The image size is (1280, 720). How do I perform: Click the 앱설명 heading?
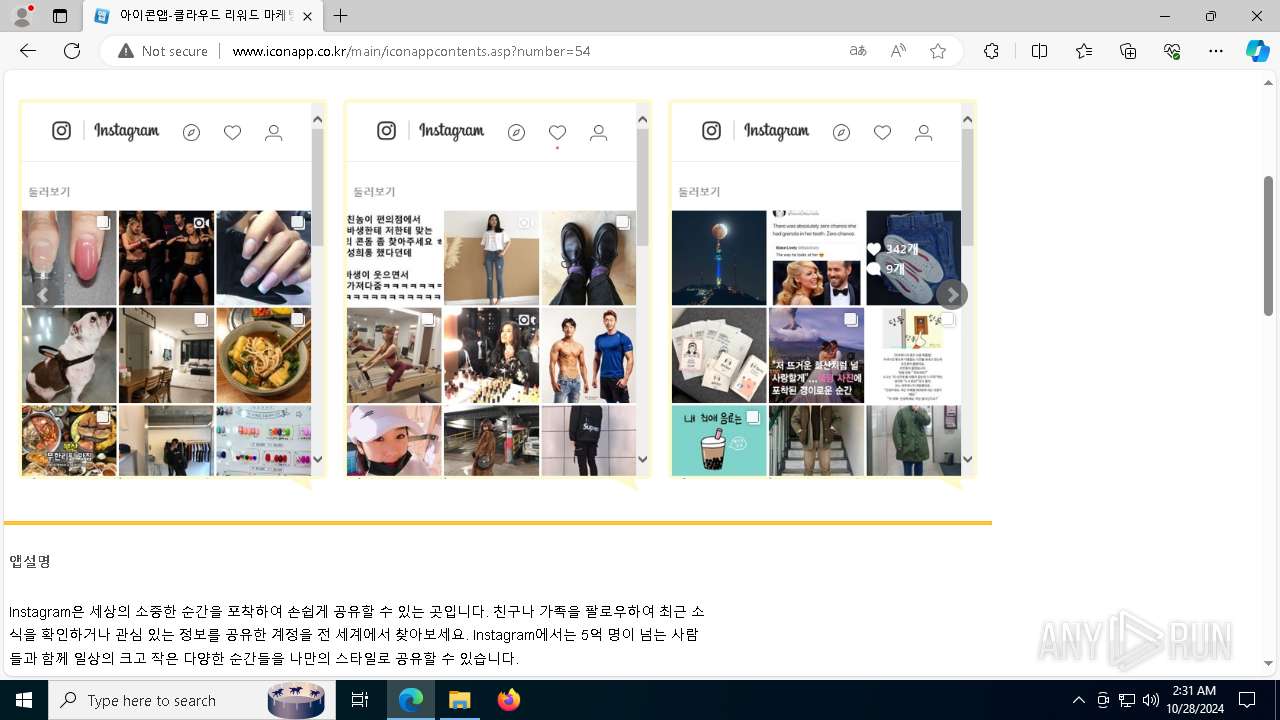pyautogui.click(x=30, y=561)
